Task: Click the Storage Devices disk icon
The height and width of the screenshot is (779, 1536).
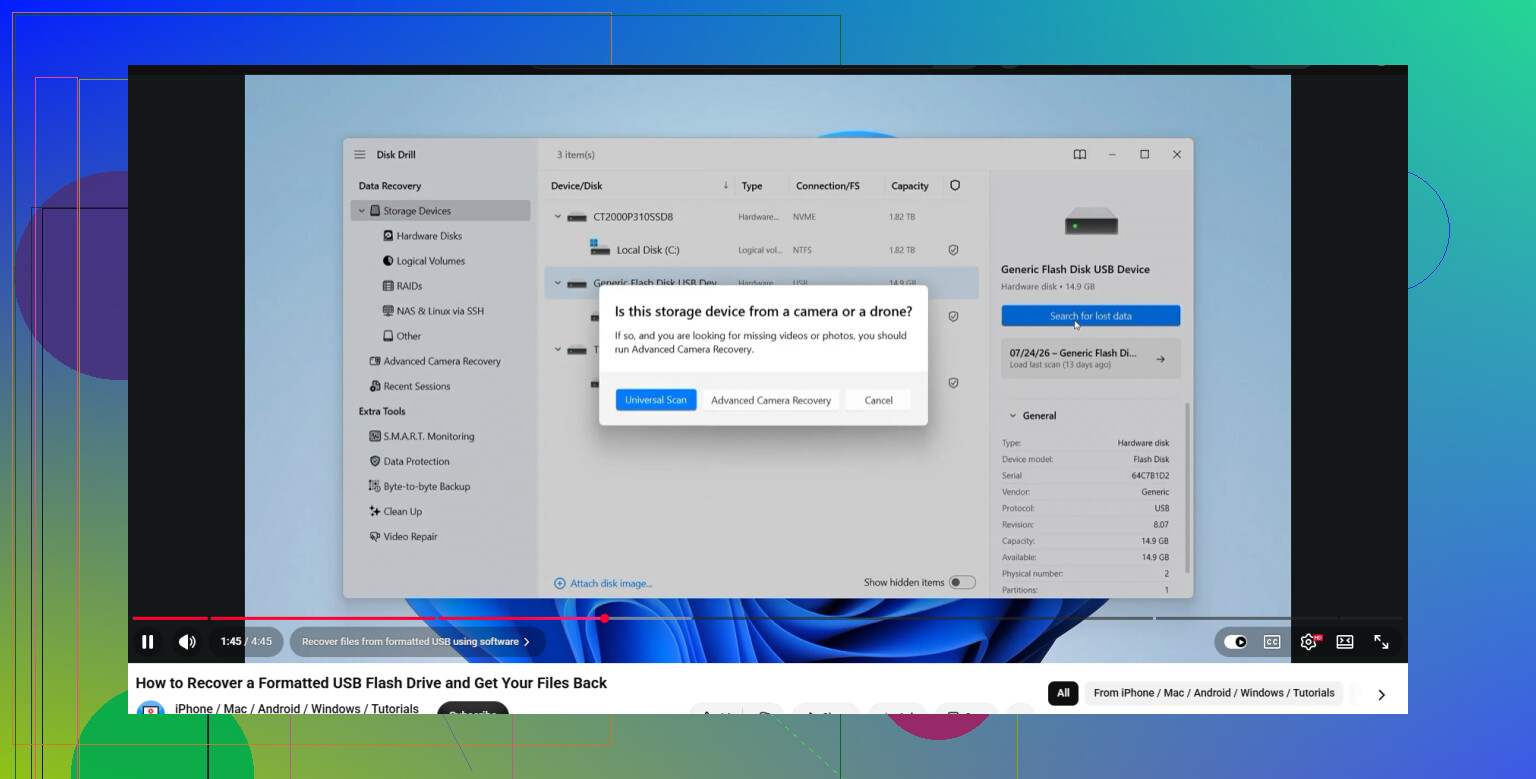Action: click(375, 211)
